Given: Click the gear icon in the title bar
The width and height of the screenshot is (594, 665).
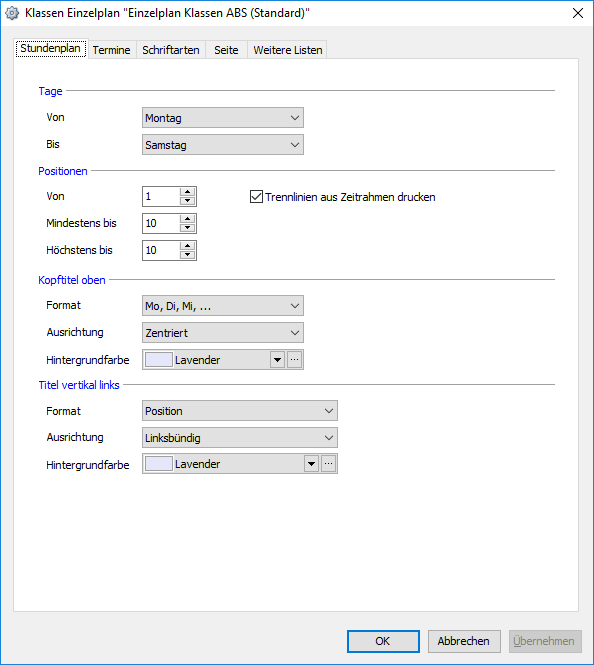Looking at the screenshot, I should tap(12, 13).
